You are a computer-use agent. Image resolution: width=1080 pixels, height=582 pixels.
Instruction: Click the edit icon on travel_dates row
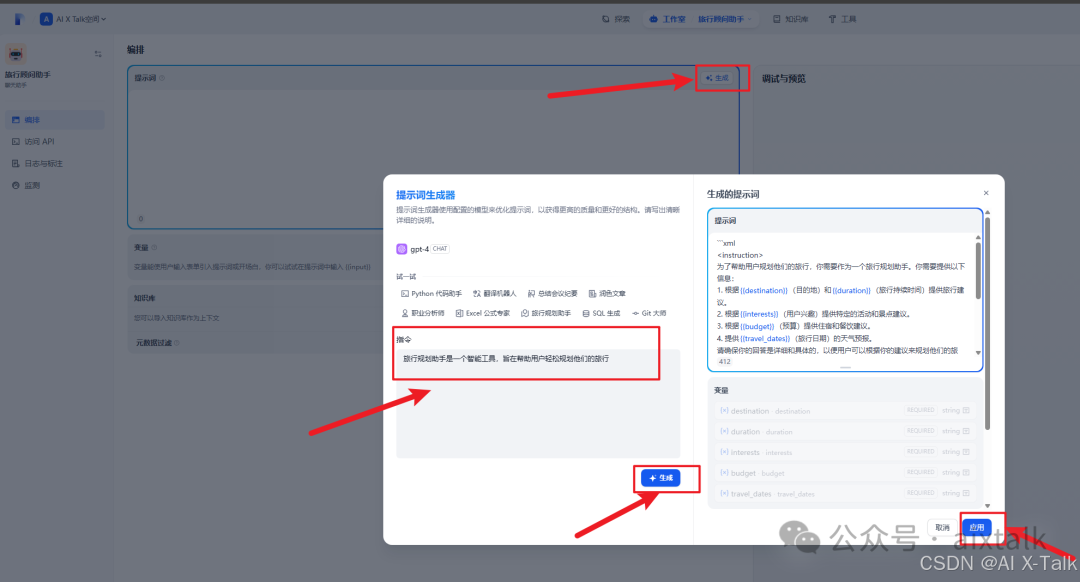pyautogui.click(x=966, y=493)
